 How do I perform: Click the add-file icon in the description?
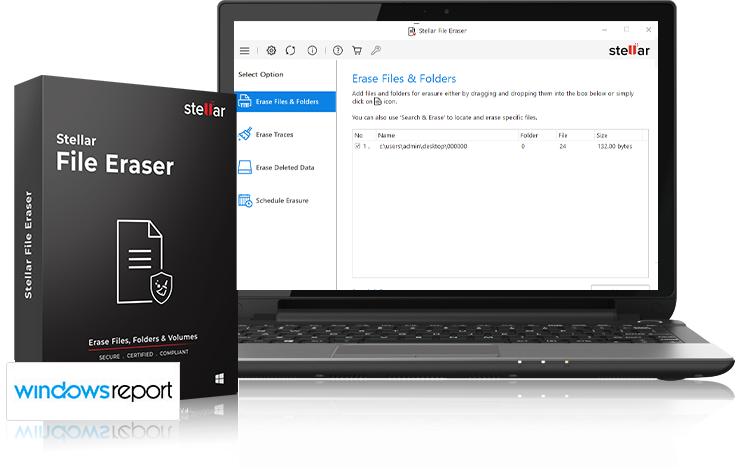pos(378,101)
